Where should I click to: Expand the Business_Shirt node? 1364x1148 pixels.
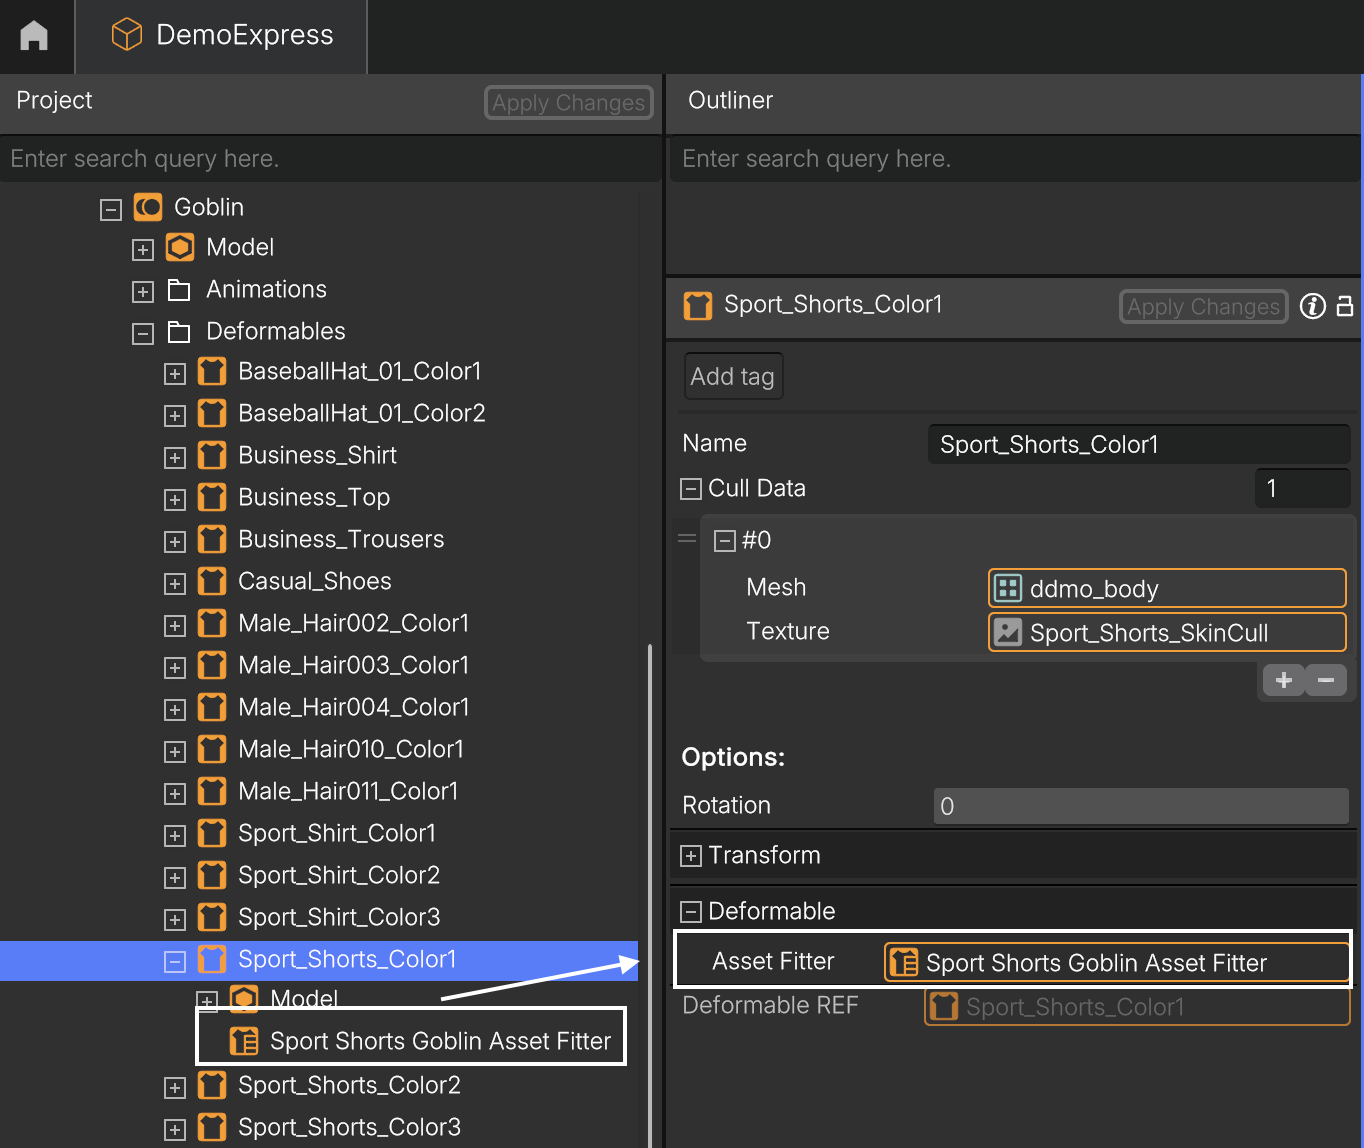click(x=175, y=457)
